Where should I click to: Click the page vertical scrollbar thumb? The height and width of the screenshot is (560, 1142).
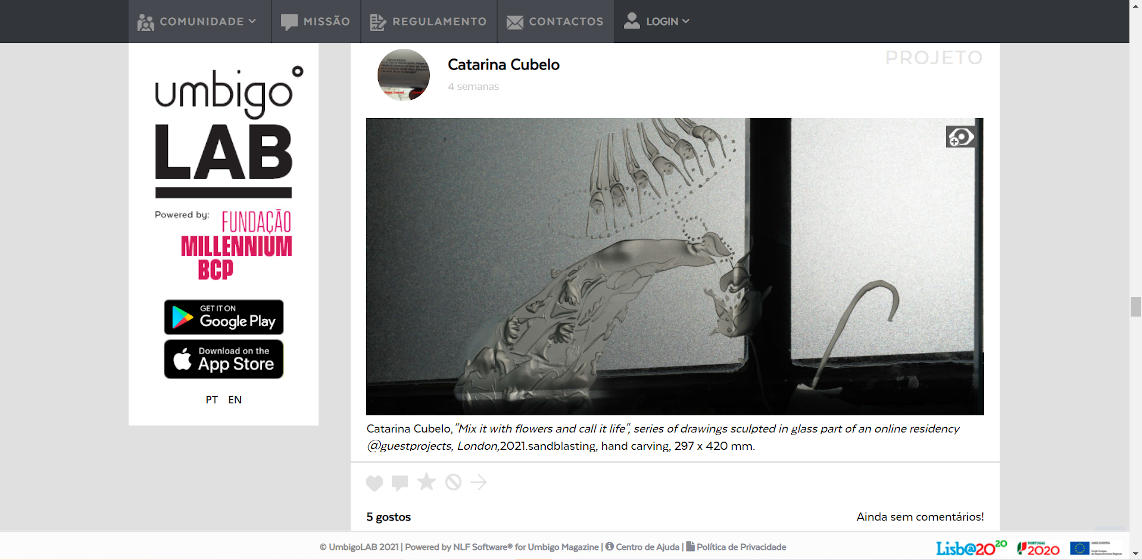pos(1135,307)
